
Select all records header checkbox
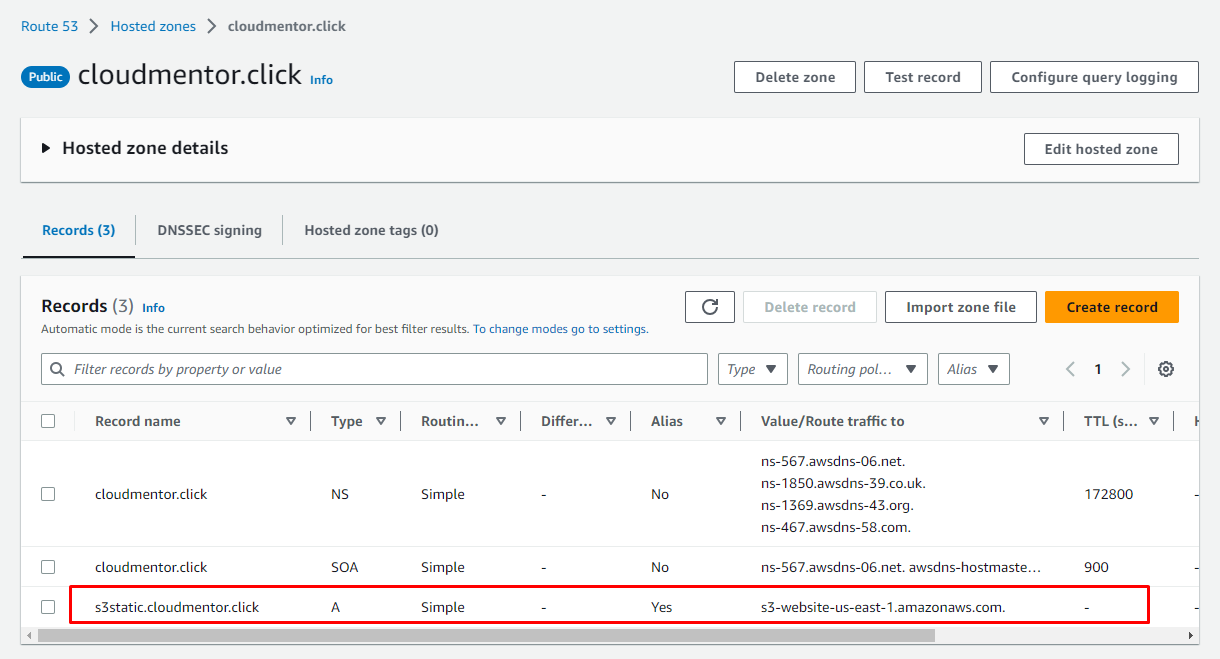click(48, 421)
